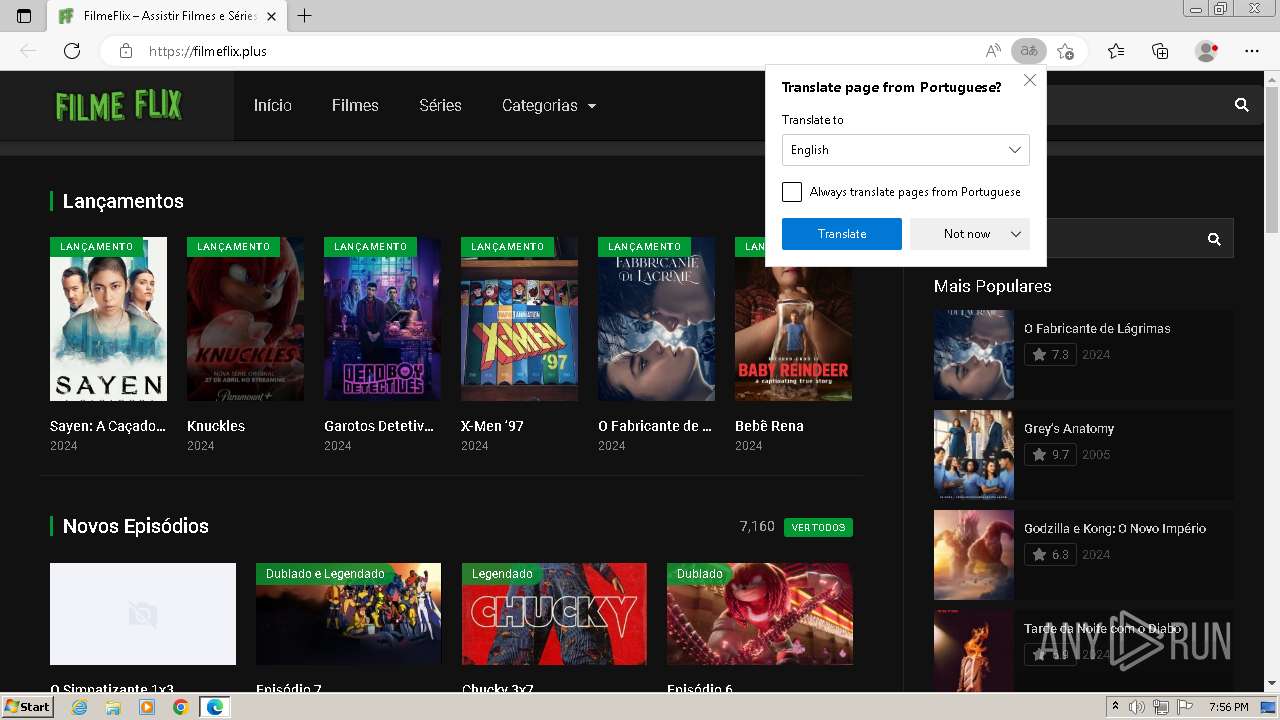
Task: Open the Séries menu item
Action: [x=440, y=105]
